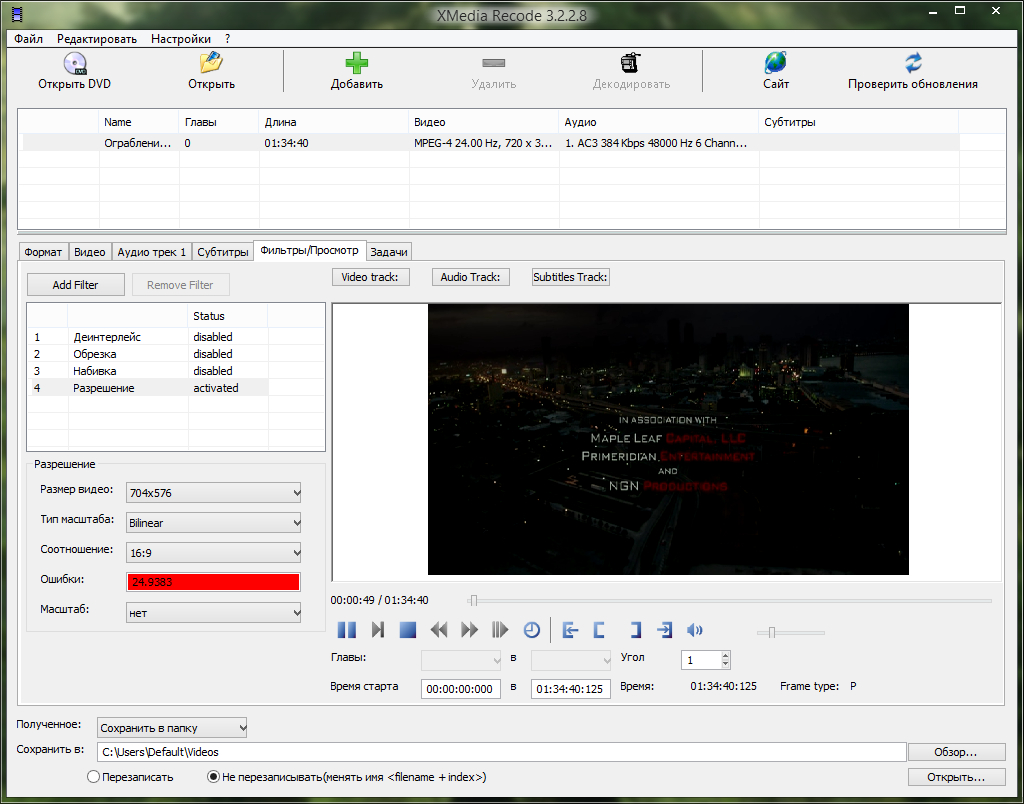Stop the video preview
This screenshot has width=1024, height=804.
(408, 630)
